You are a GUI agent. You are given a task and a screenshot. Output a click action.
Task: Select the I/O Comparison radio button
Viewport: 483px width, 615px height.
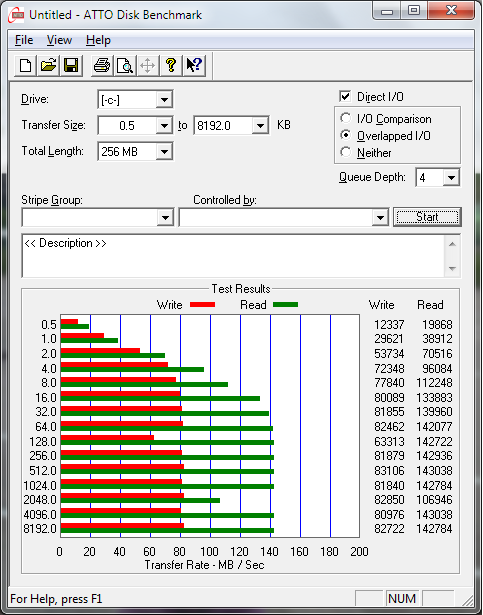coord(346,118)
